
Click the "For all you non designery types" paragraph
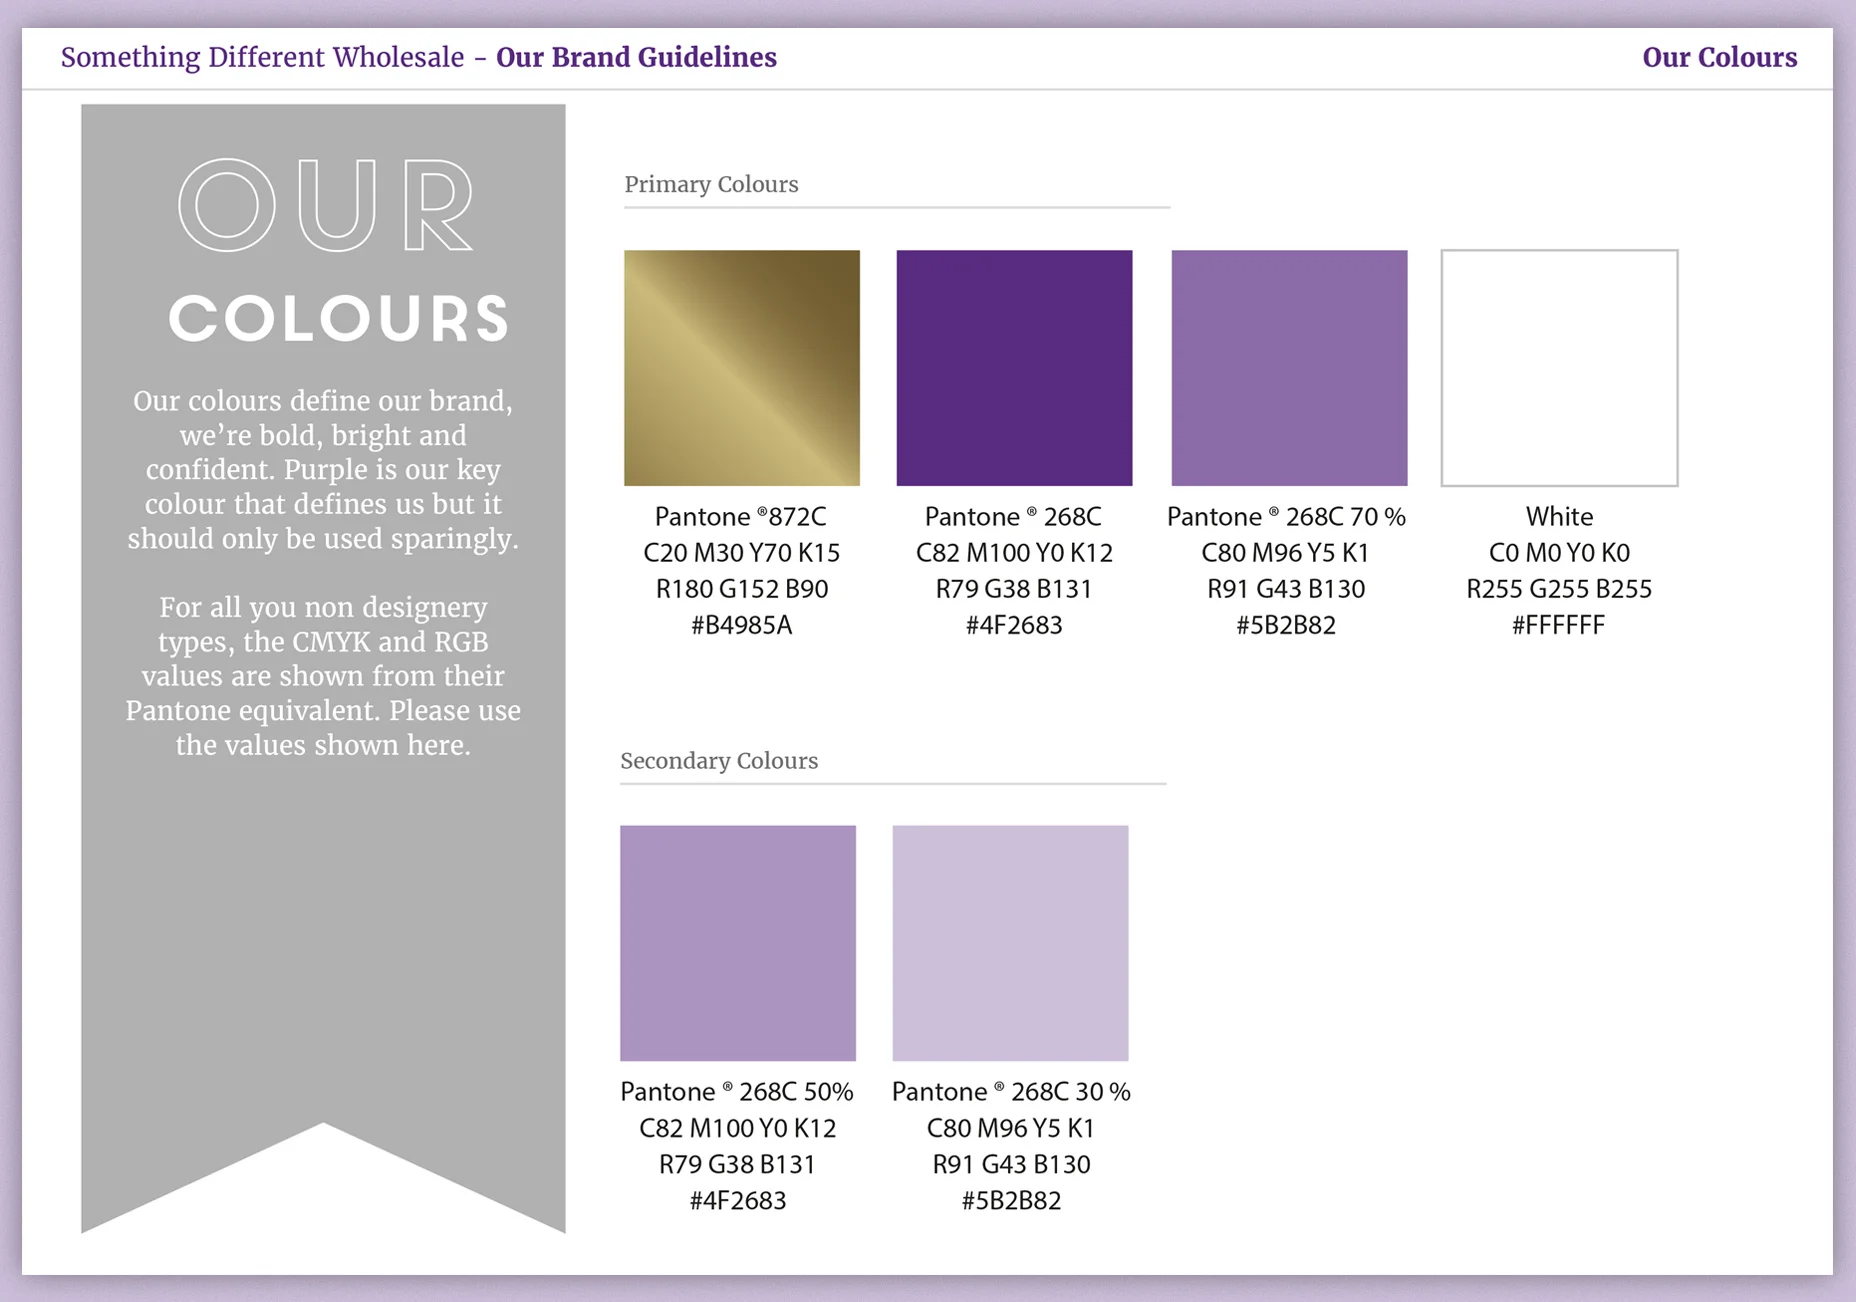click(323, 676)
